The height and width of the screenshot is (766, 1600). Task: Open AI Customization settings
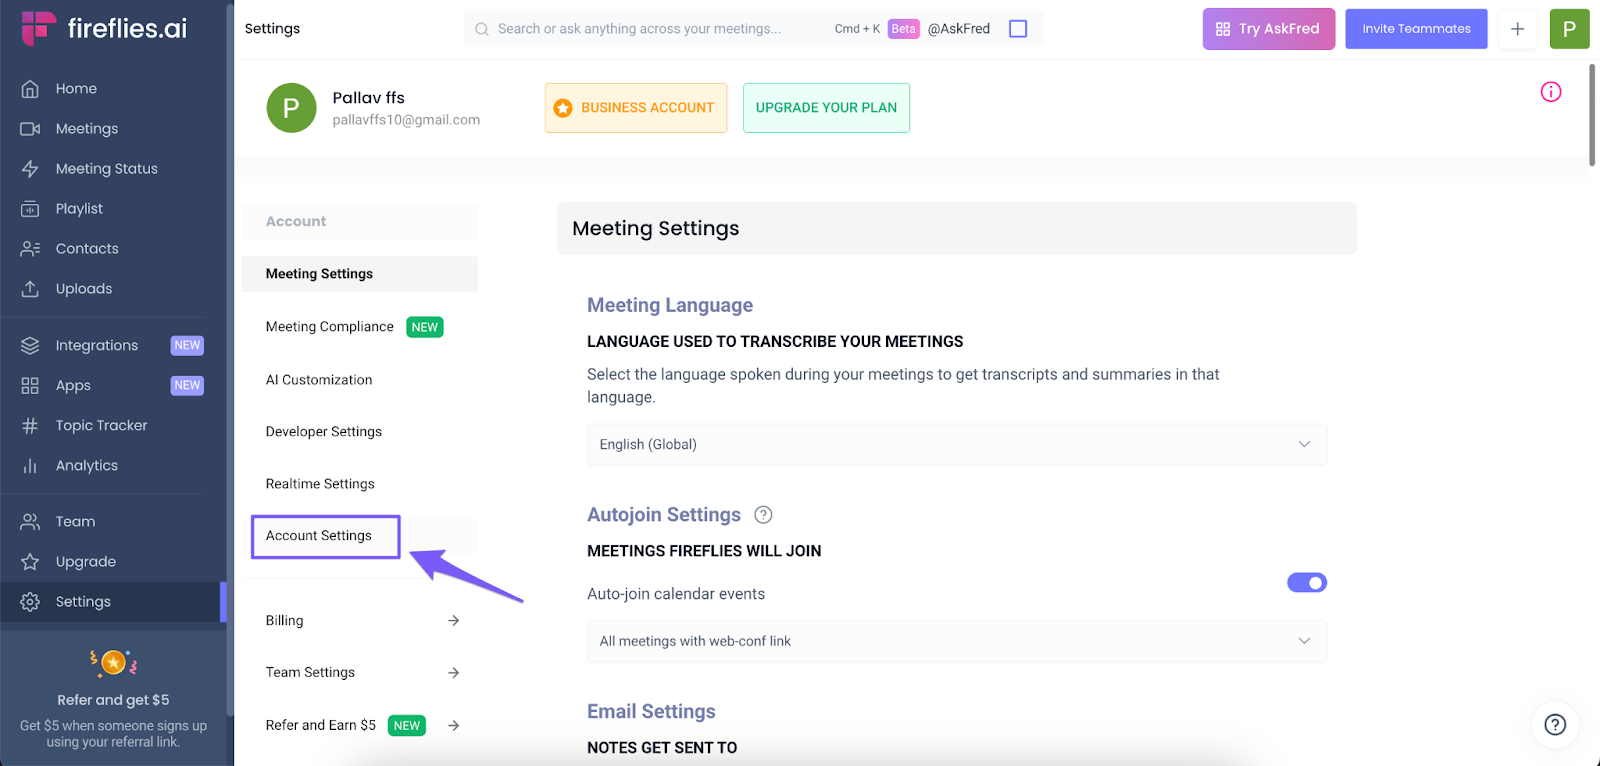319,380
